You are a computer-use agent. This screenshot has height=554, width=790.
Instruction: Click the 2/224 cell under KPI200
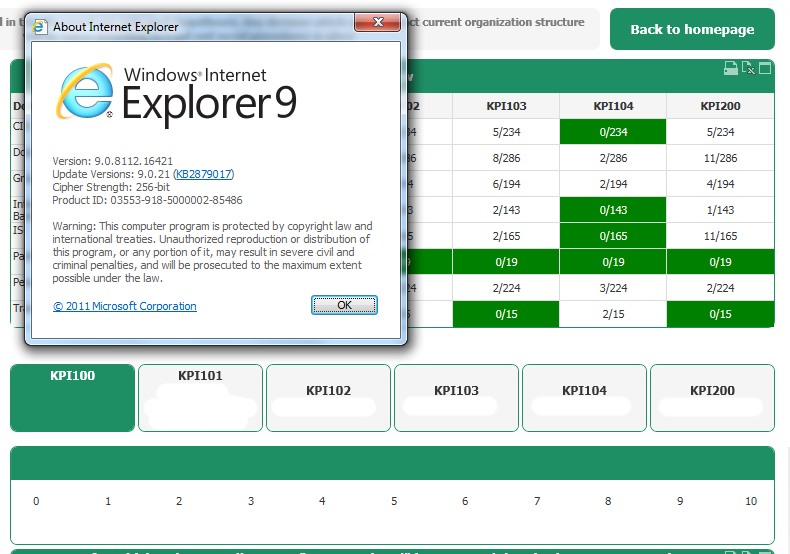[x=720, y=288]
